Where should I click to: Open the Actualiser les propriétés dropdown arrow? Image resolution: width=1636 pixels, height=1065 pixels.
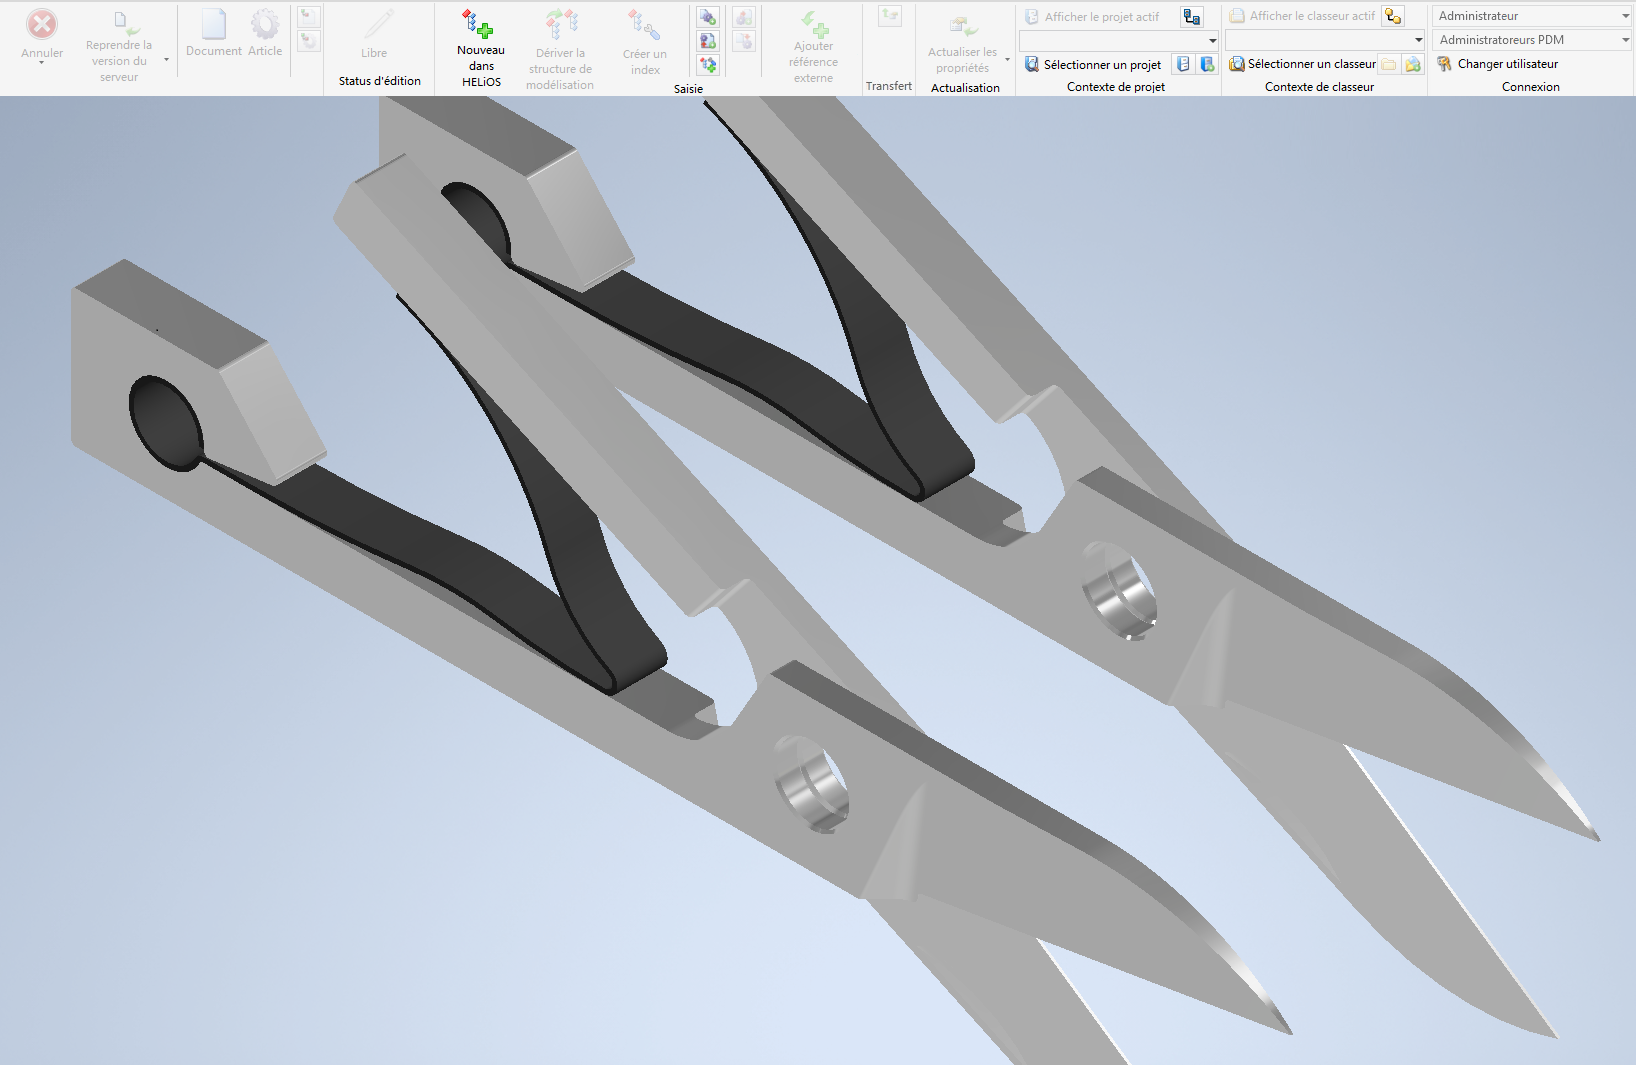click(1007, 60)
